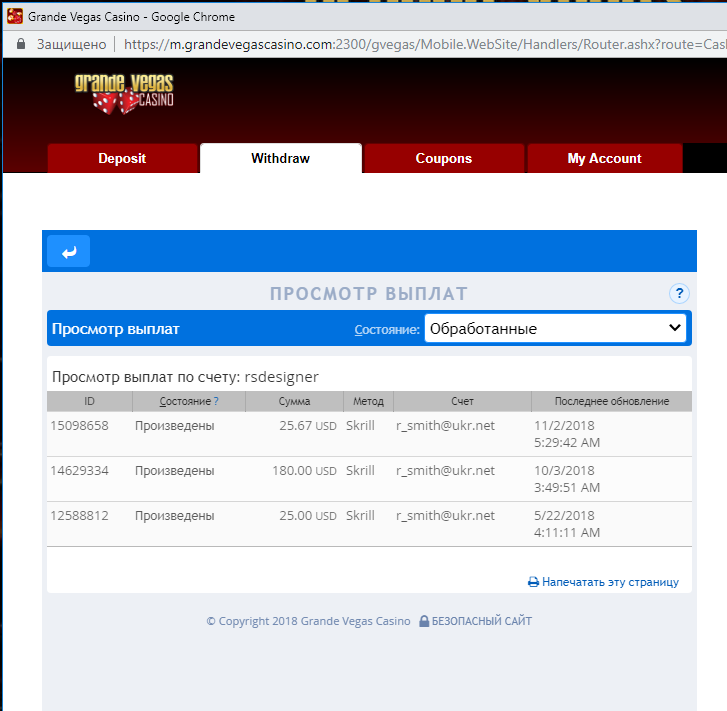Screen dimensions: 727x711
Task: Click the browser URL address field
Action: 424,44
